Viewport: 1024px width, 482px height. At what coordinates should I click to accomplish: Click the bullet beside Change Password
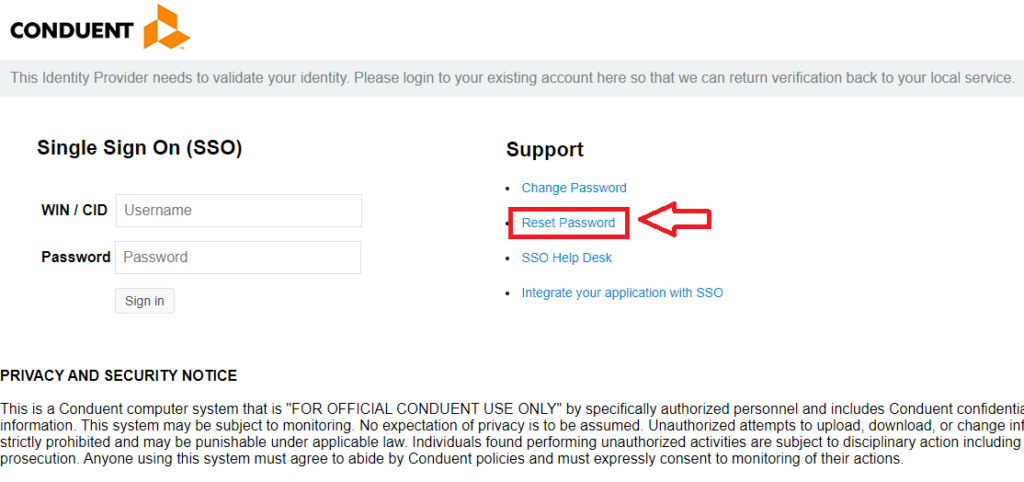pyautogui.click(x=509, y=189)
